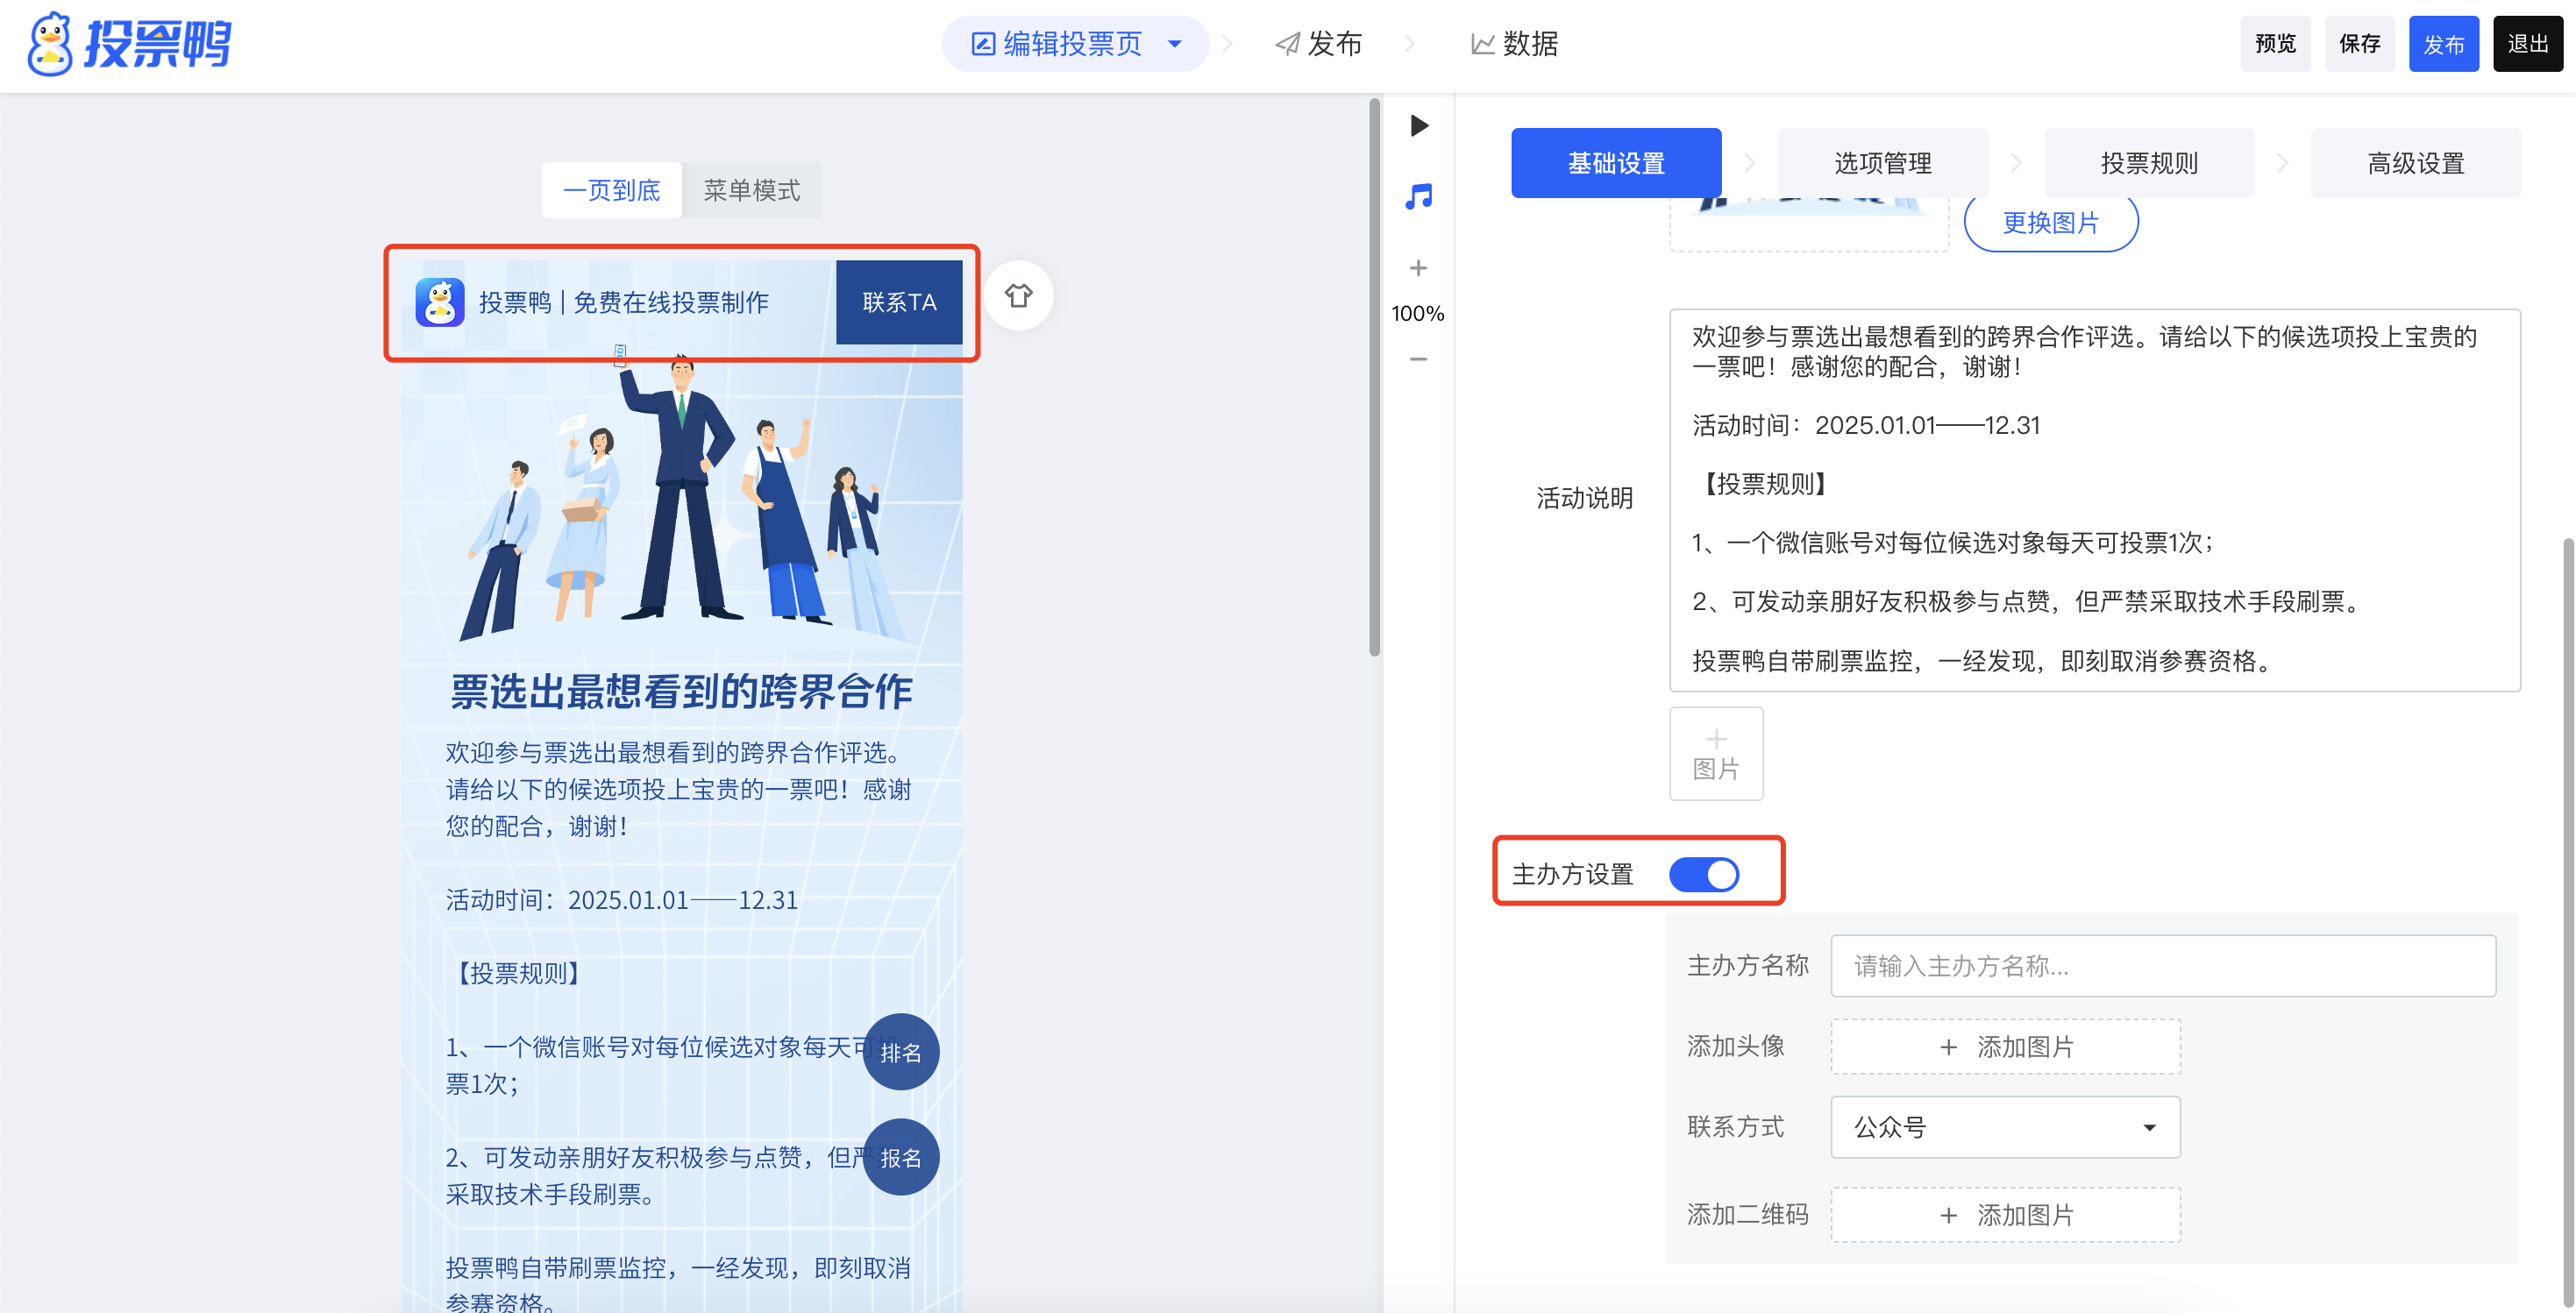The width and height of the screenshot is (2576, 1313).
Task: Open the background music icon
Action: tap(1418, 196)
